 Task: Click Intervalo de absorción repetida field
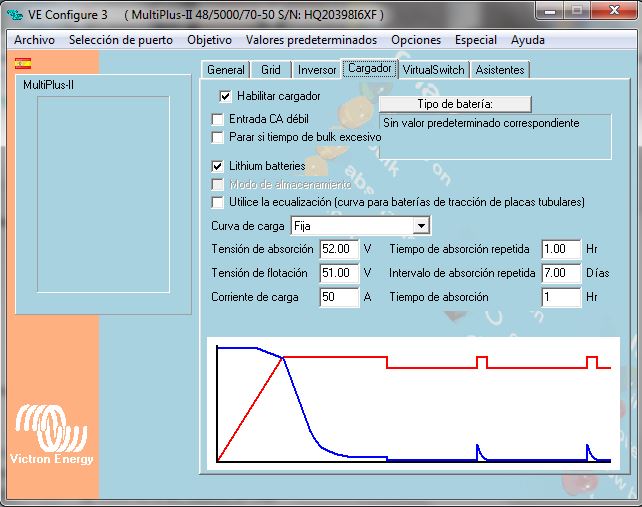click(561, 273)
